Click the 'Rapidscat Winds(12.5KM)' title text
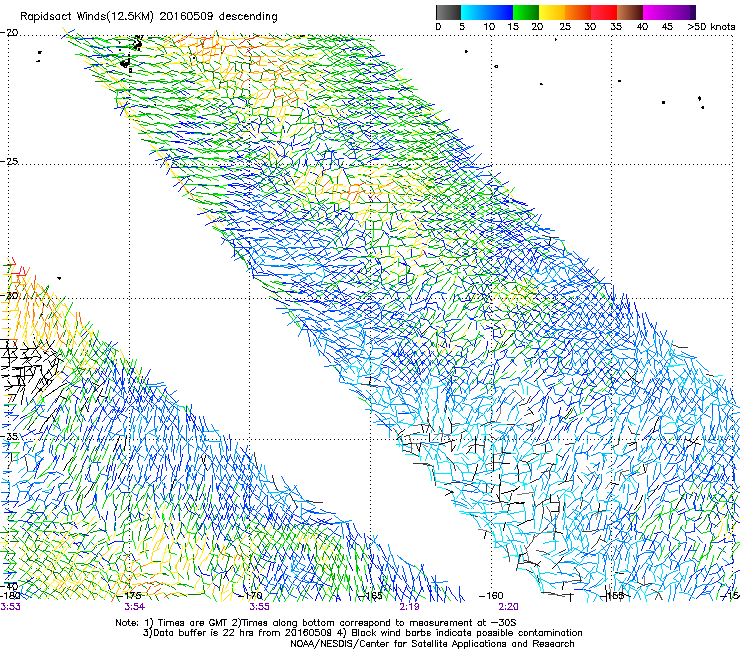Screen dimensions: 740x650 point(86,17)
